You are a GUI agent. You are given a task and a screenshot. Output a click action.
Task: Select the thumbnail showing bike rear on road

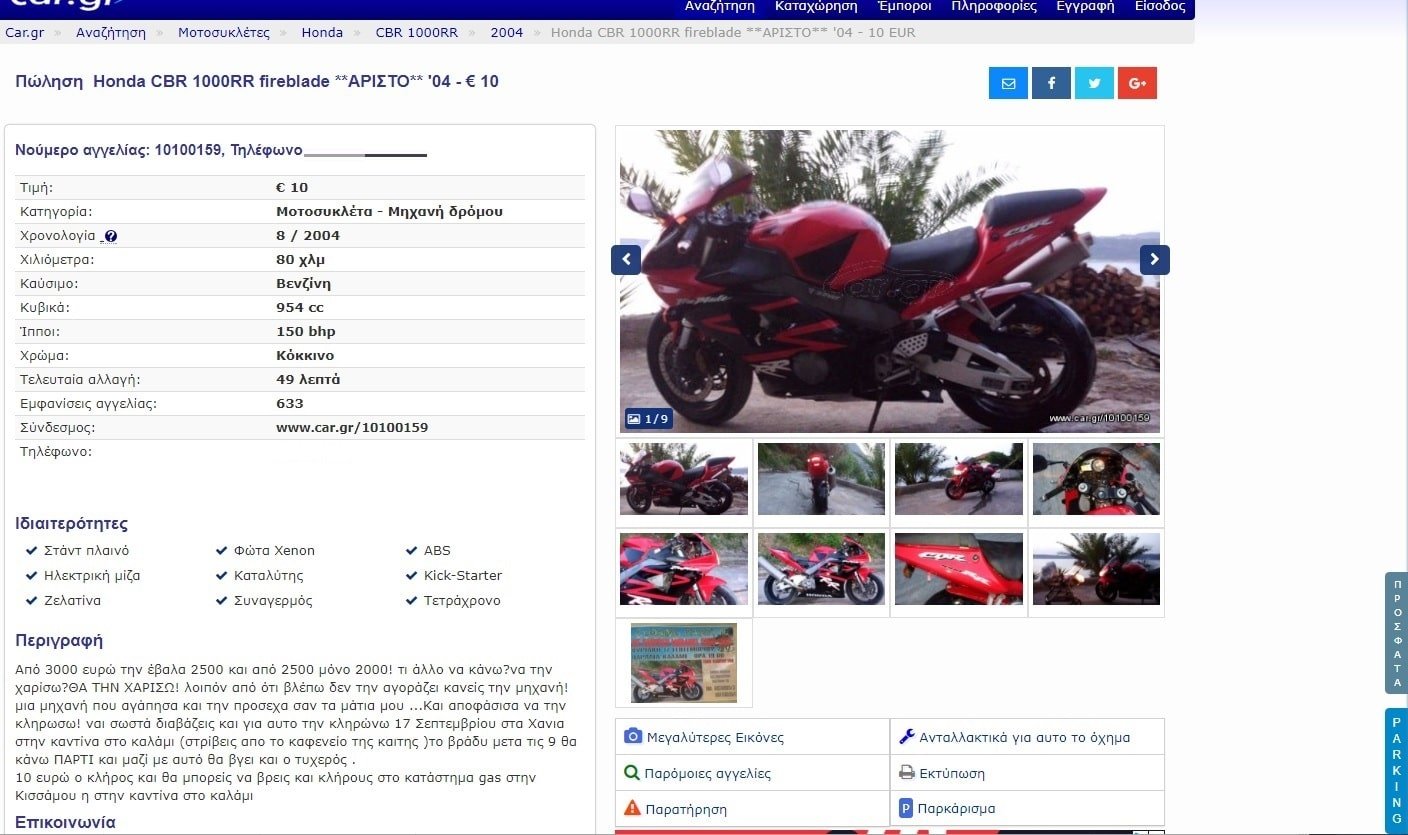tap(821, 479)
